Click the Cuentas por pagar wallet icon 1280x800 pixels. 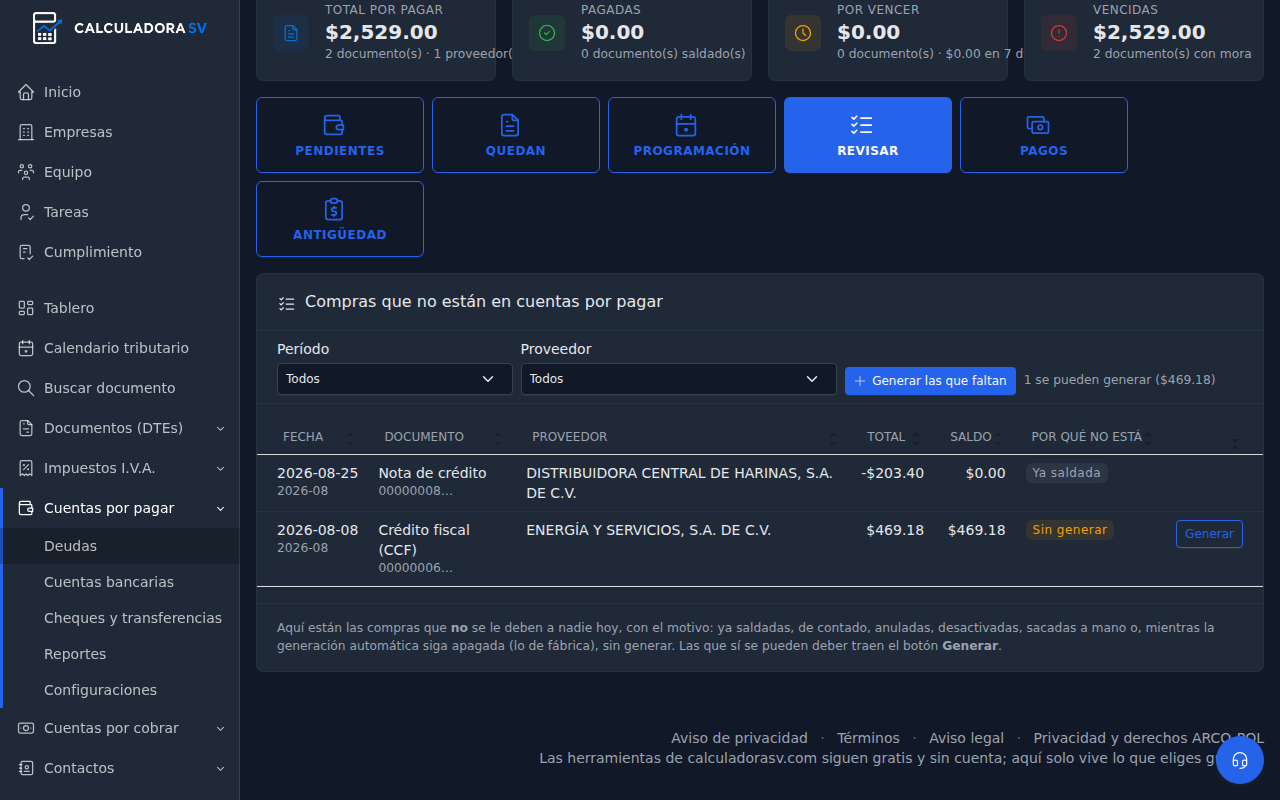26,508
